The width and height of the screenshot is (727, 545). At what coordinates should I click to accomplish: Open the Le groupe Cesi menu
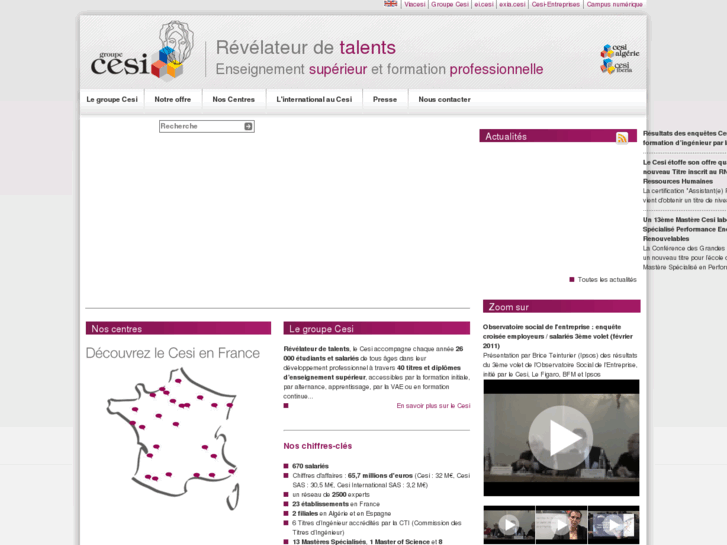tap(112, 99)
